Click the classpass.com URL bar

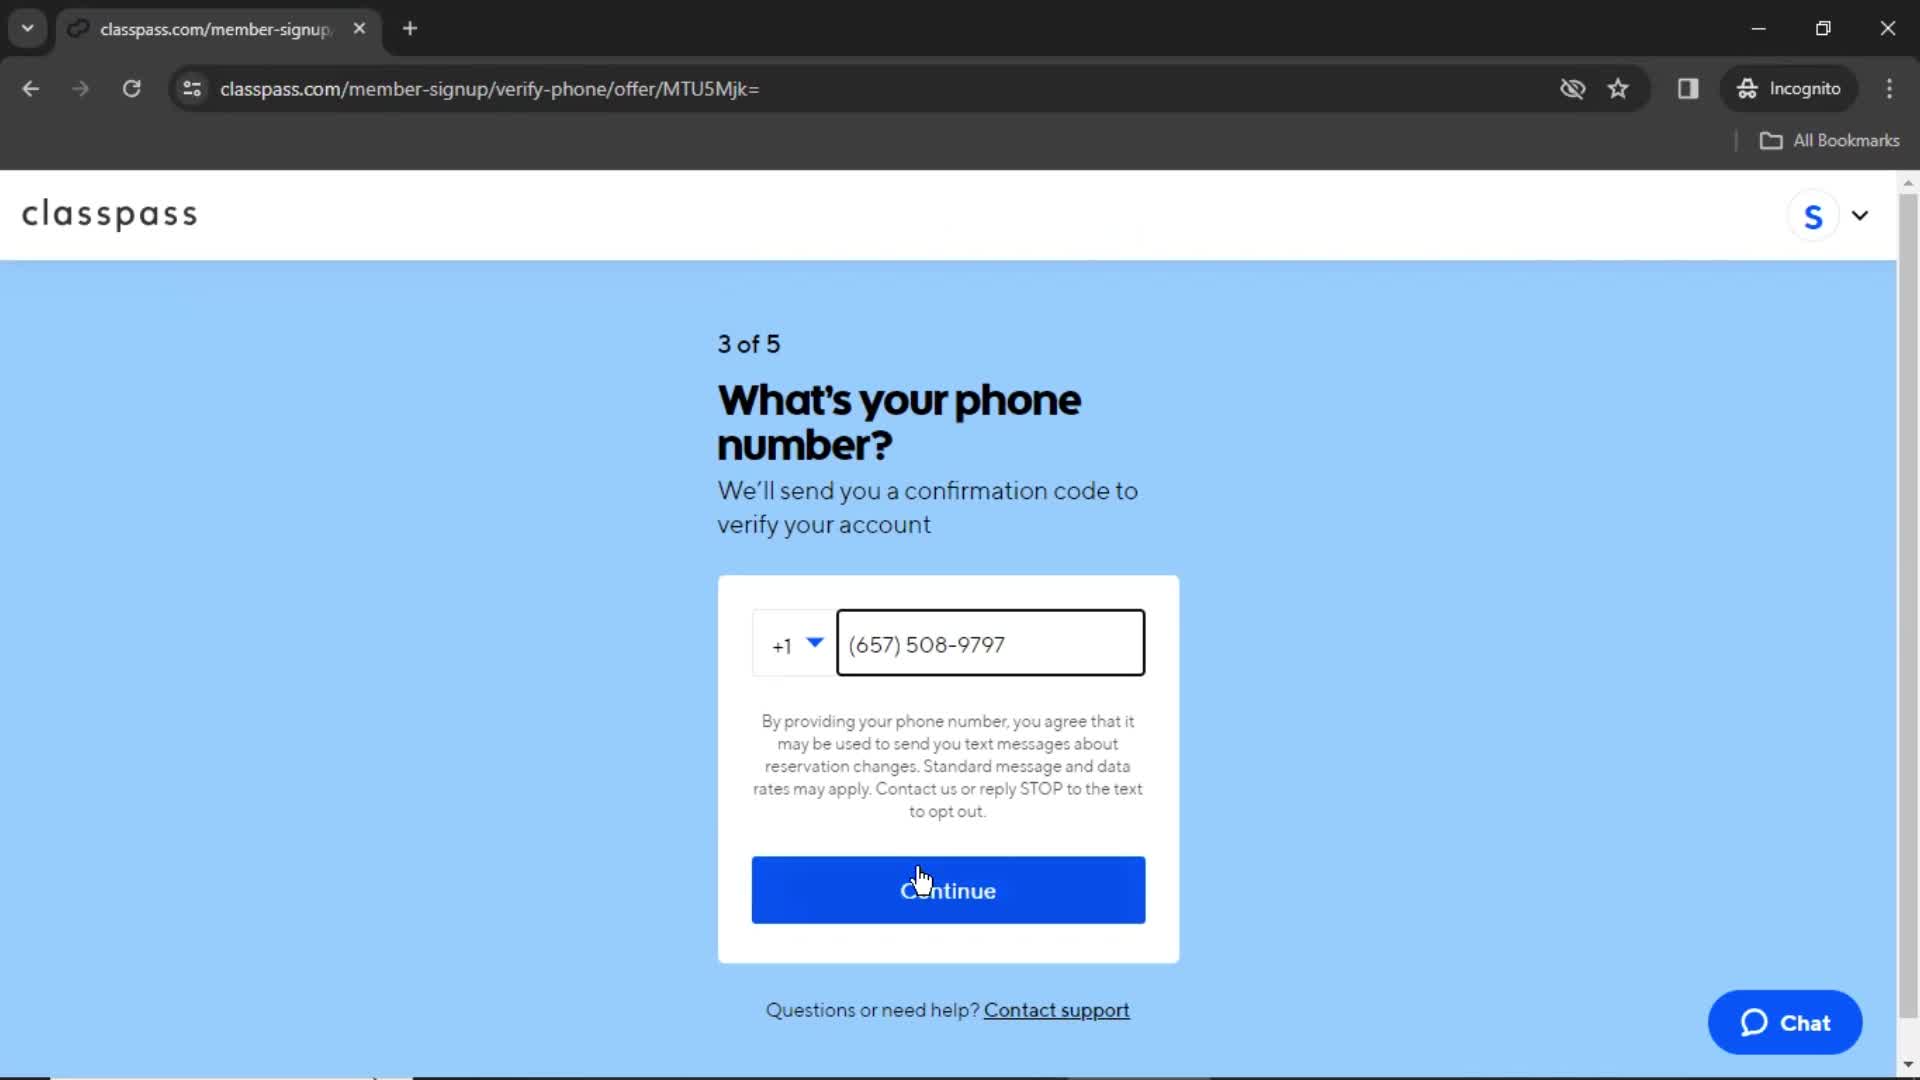click(x=489, y=88)
